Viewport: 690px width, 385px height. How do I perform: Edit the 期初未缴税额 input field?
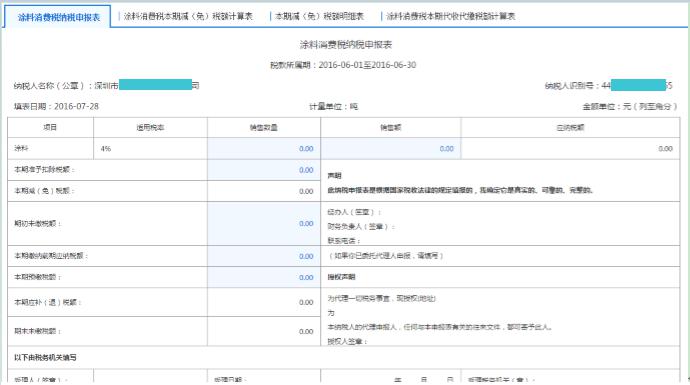click(x=264, y=224)
